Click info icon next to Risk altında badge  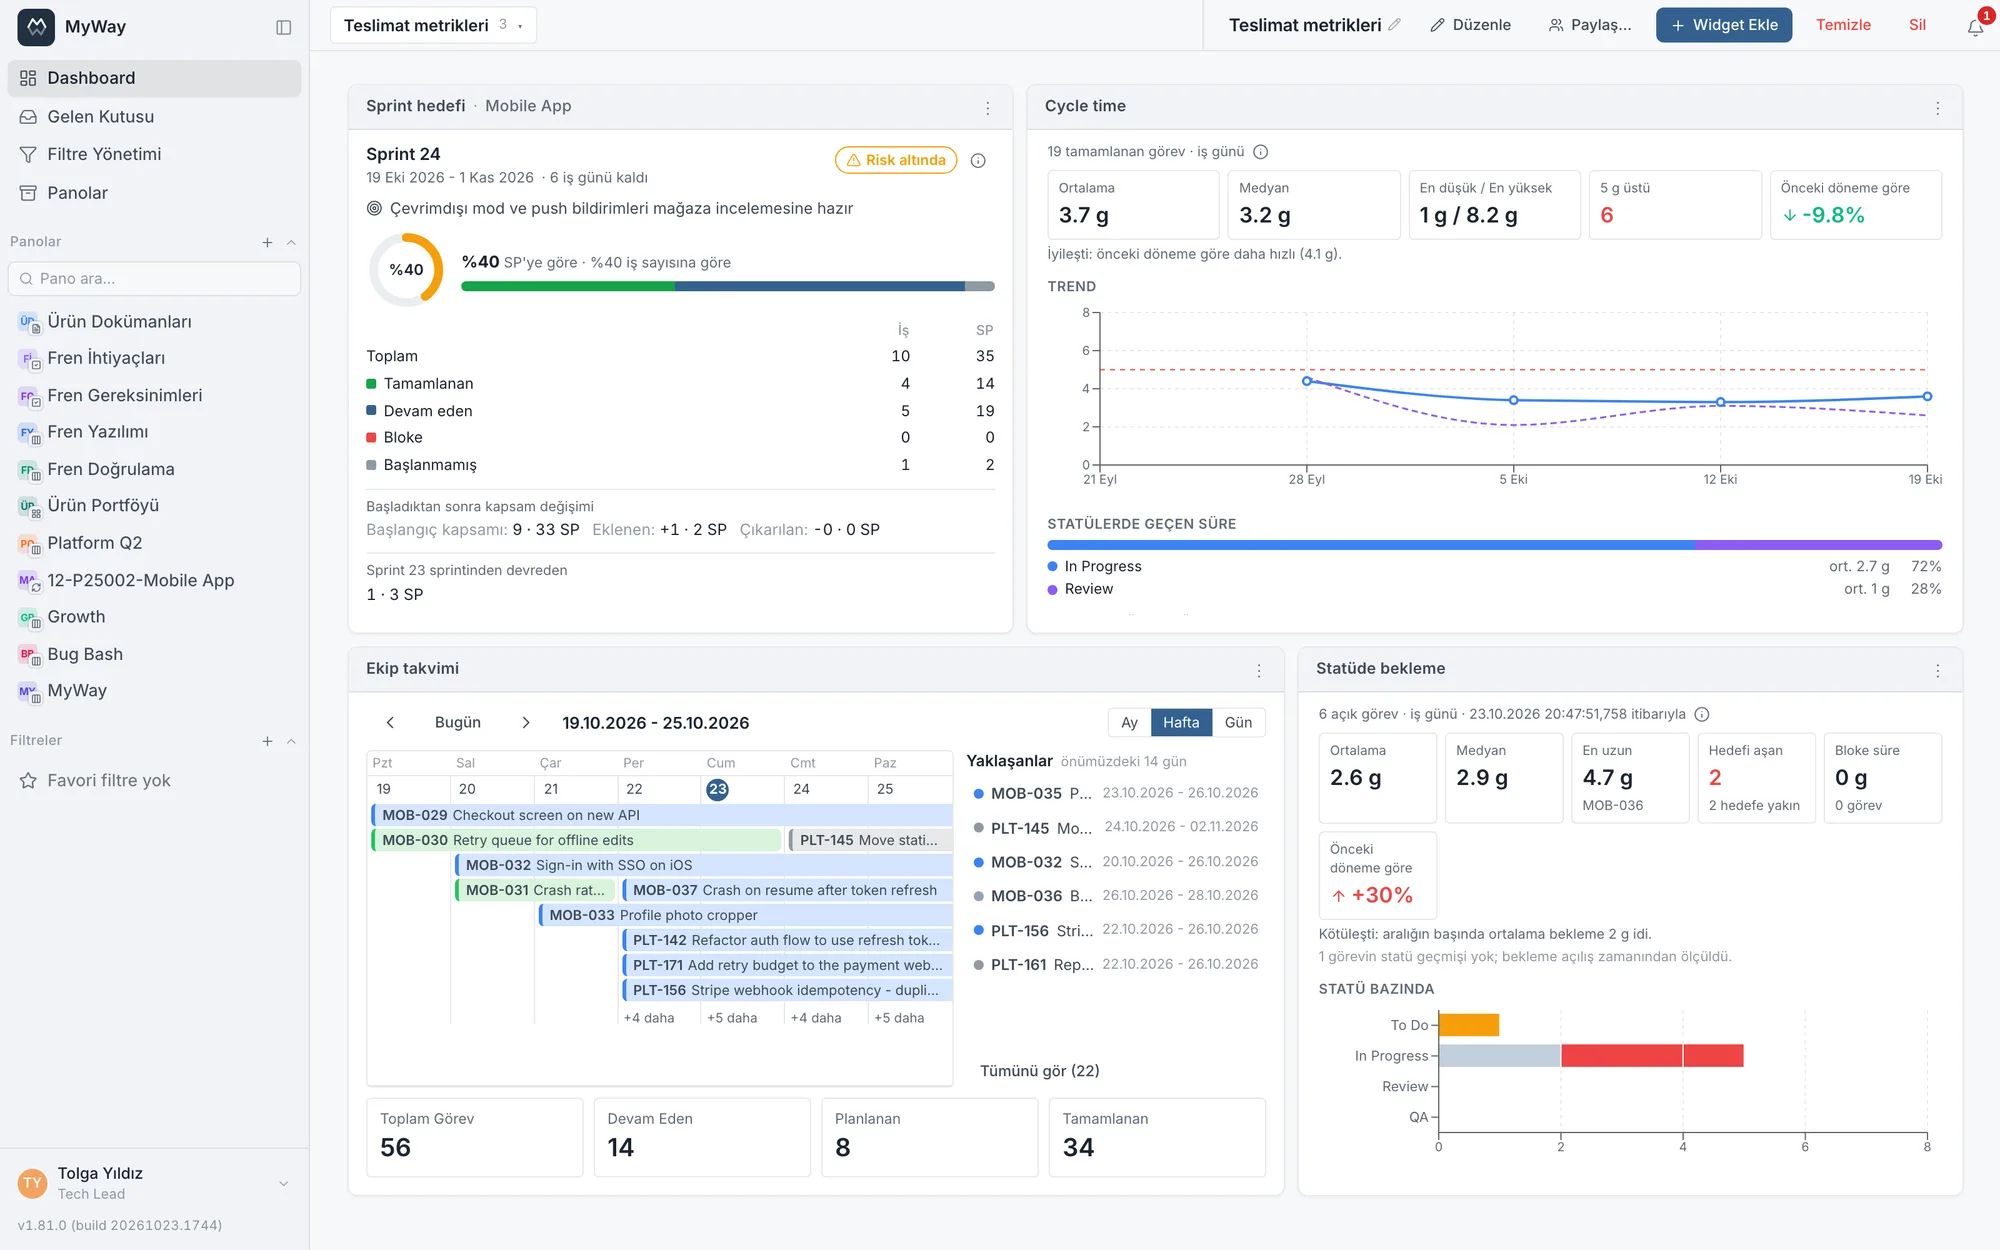[x=978, y=161]
